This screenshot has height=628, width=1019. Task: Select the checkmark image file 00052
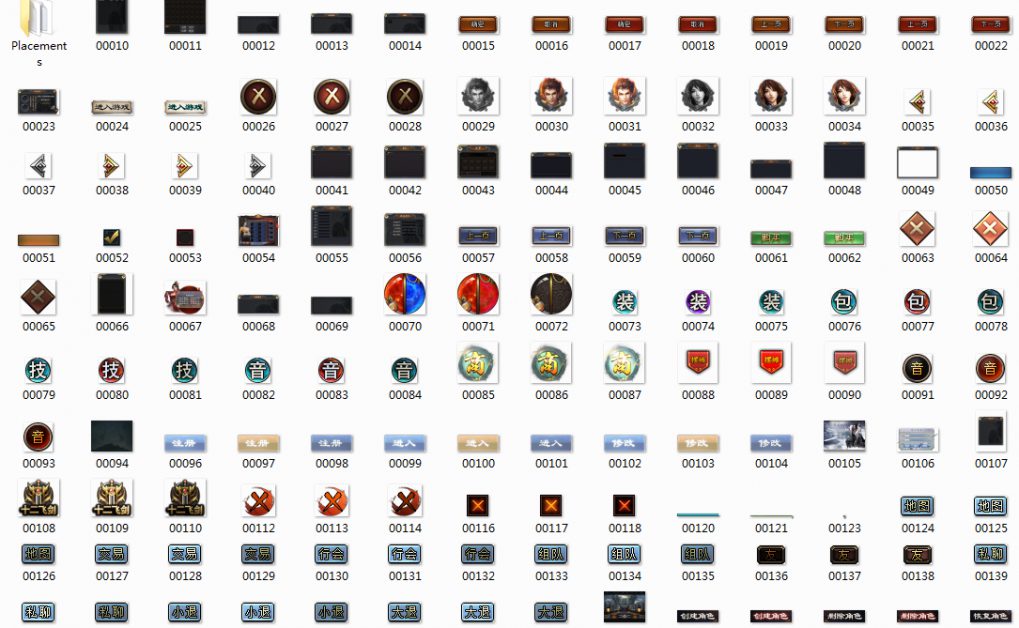pyautogui.click(x=112, y=238)
